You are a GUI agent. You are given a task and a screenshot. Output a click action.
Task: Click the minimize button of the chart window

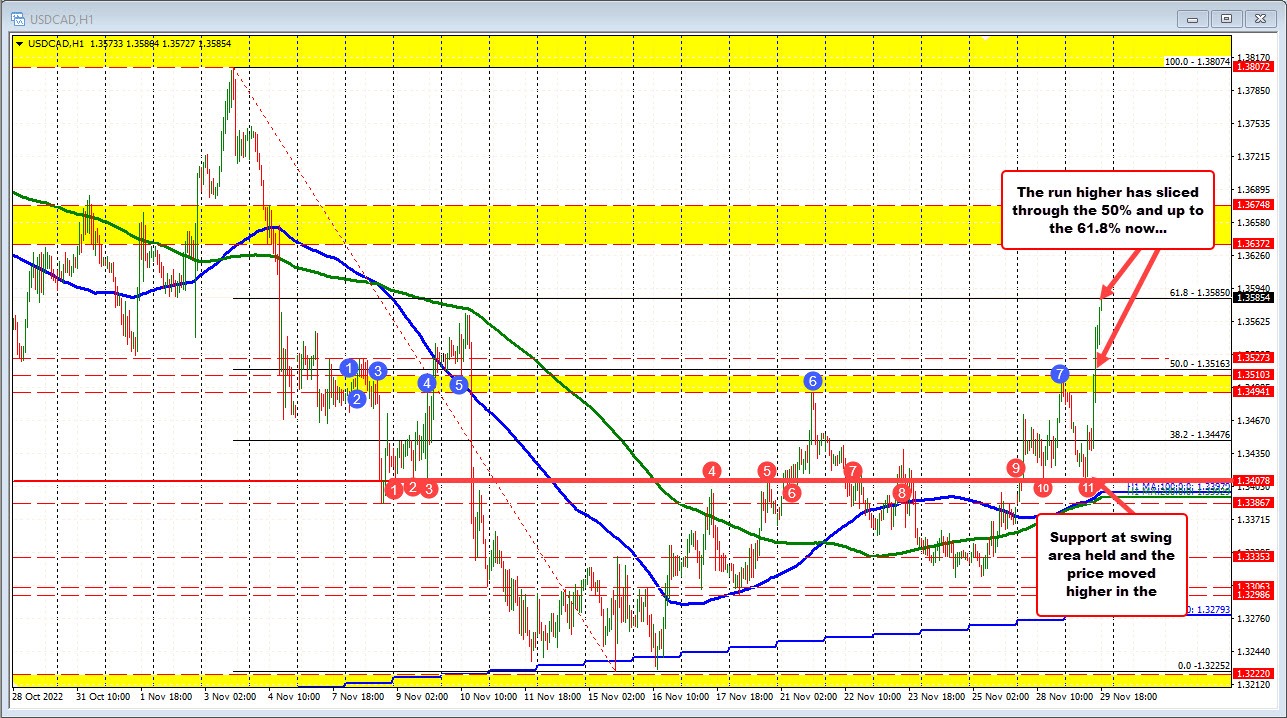1193,18
